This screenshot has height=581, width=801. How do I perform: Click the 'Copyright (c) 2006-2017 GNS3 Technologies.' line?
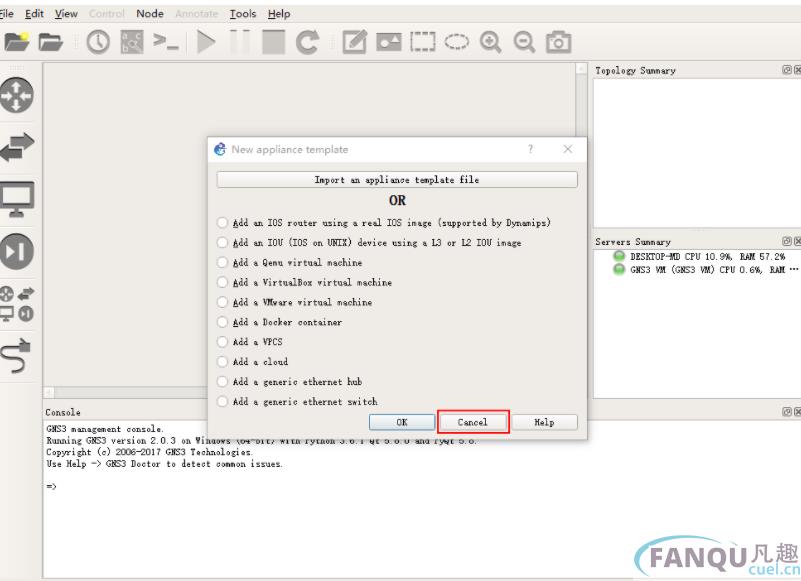coord(149,452)
